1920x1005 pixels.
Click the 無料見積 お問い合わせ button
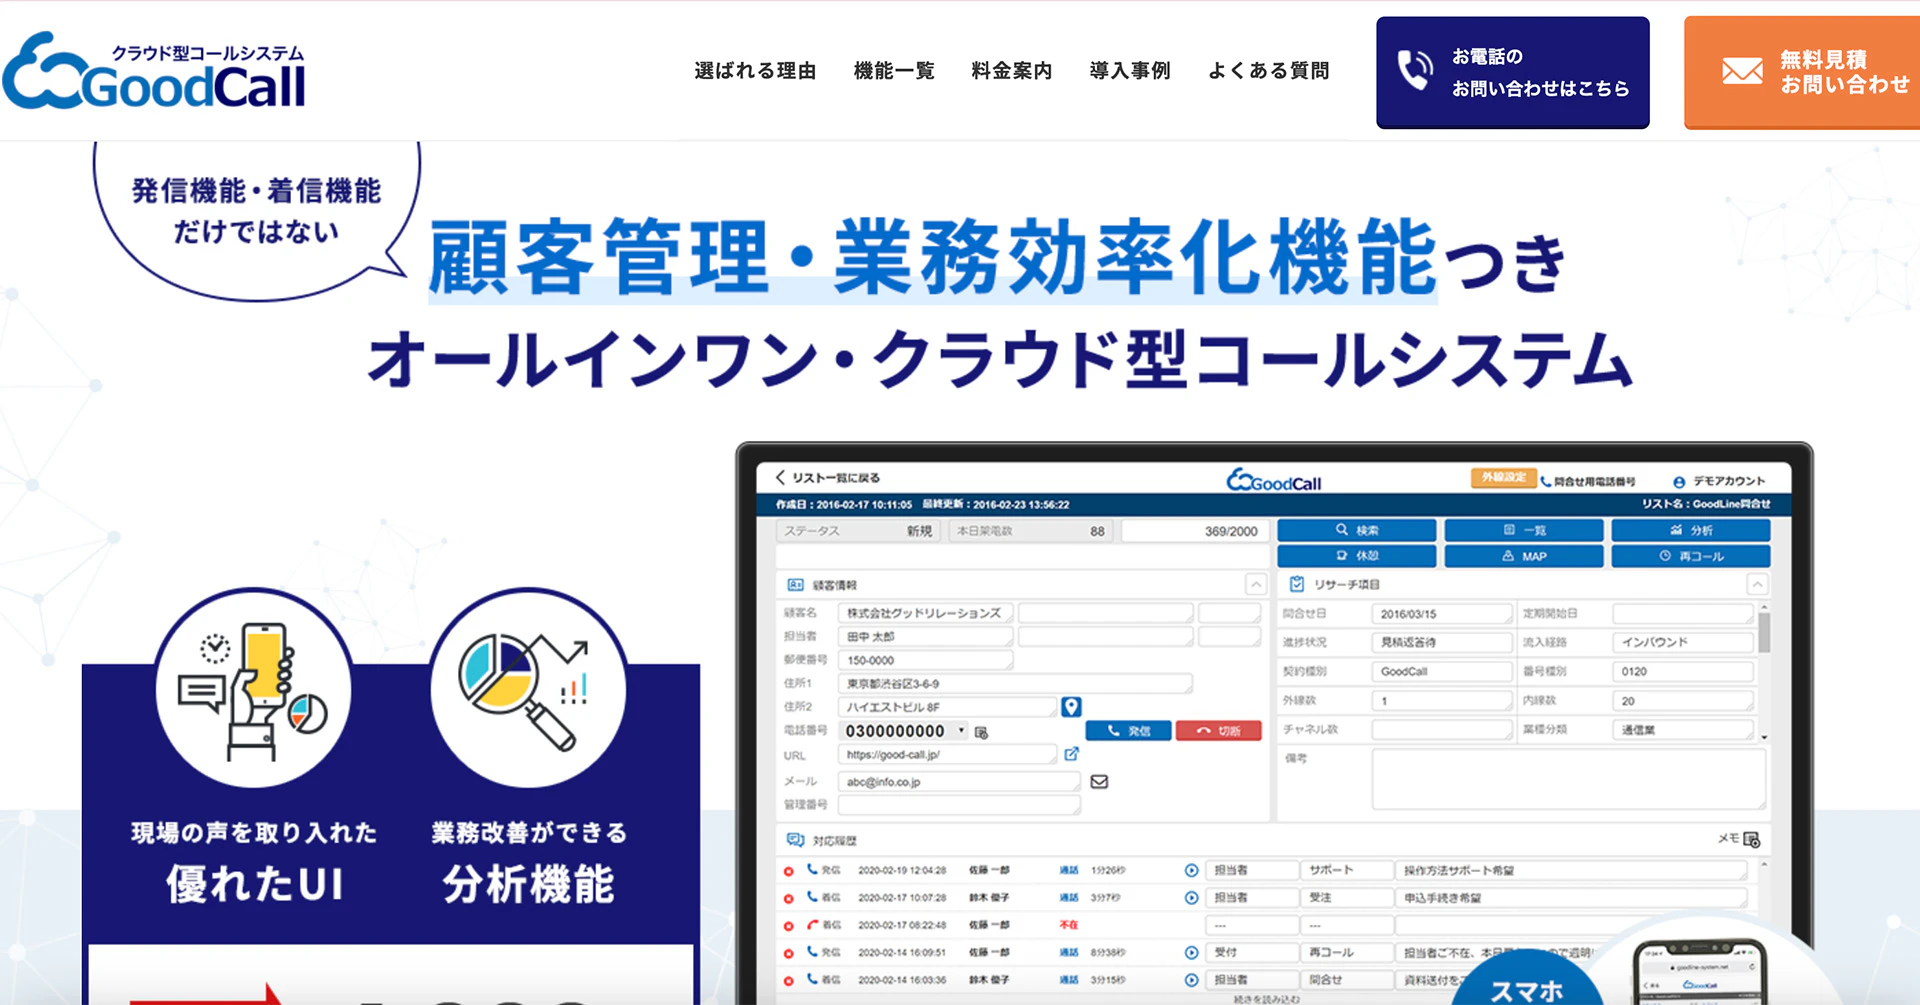coord(1802,72)
